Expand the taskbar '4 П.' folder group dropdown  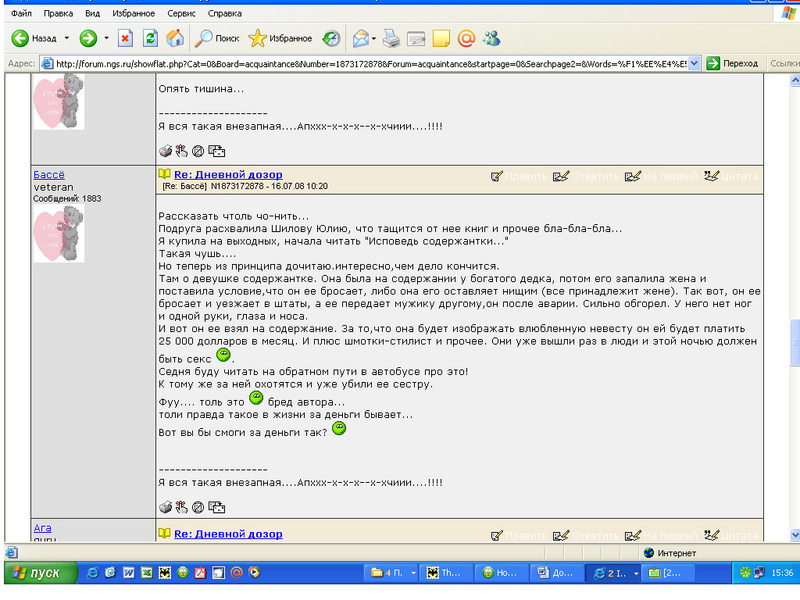coord(413,573)
